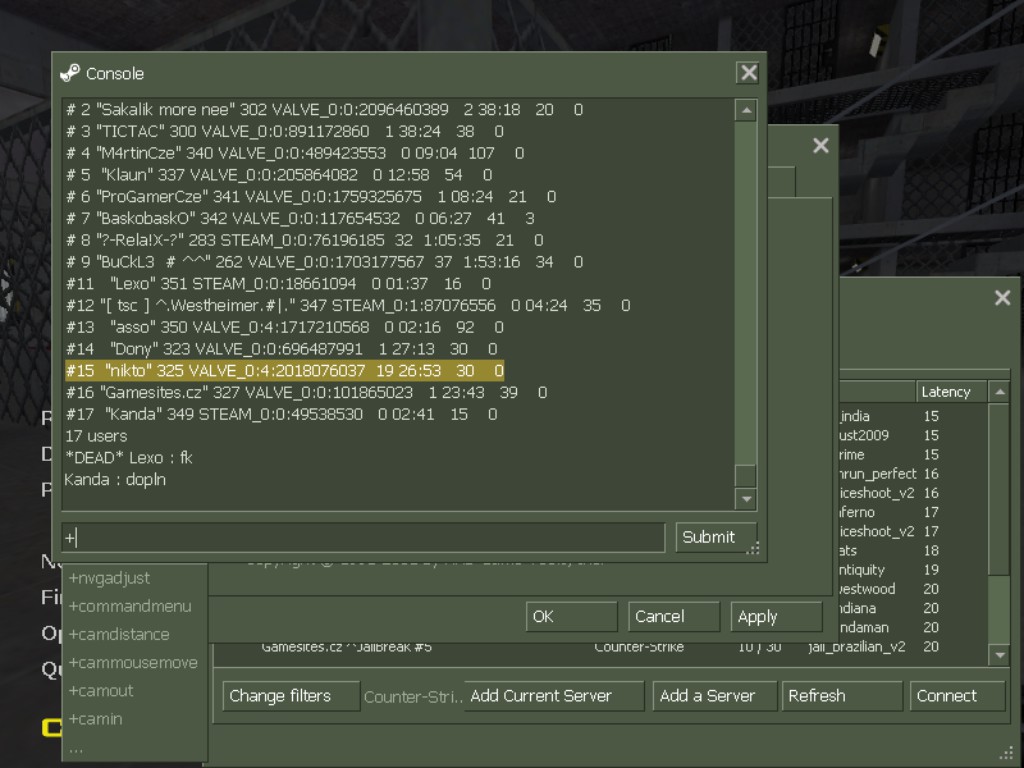Select the server row with map ending ferno
Image resolution: width=1024 pixels, height=768 pixels.
point(912,512)
